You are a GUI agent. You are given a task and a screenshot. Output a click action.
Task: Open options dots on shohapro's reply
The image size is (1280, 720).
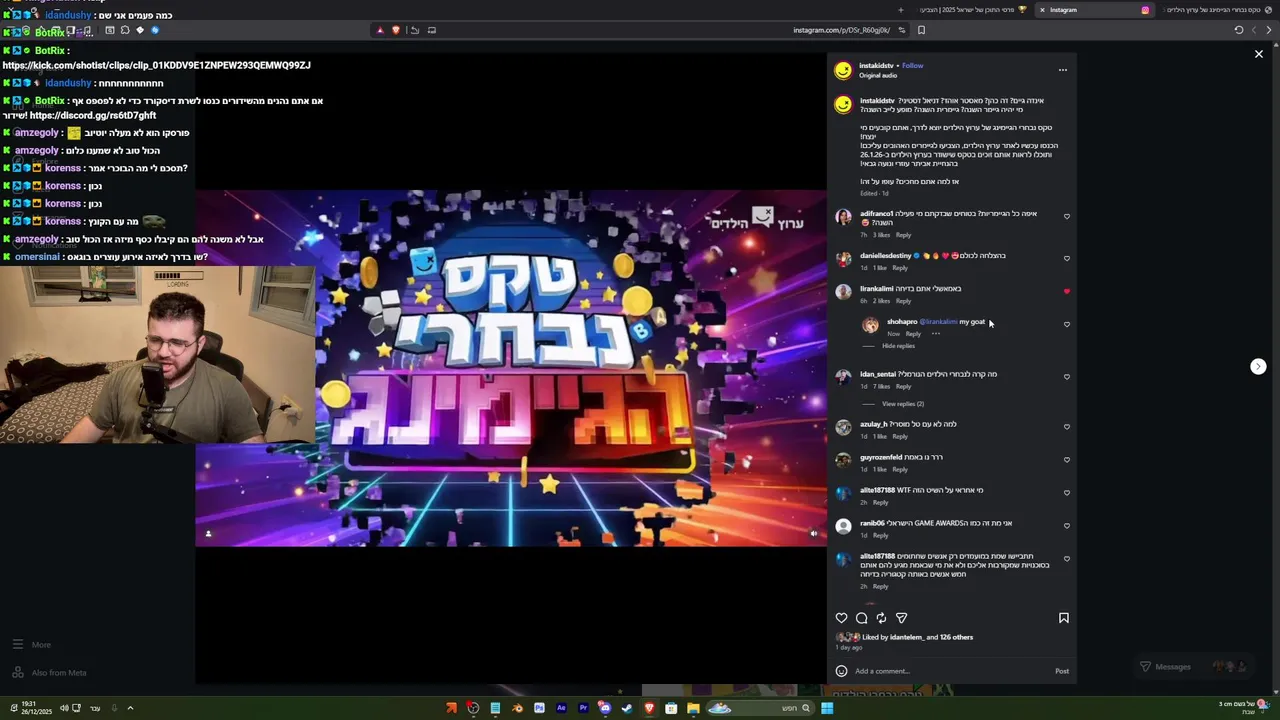coord(936,334)
